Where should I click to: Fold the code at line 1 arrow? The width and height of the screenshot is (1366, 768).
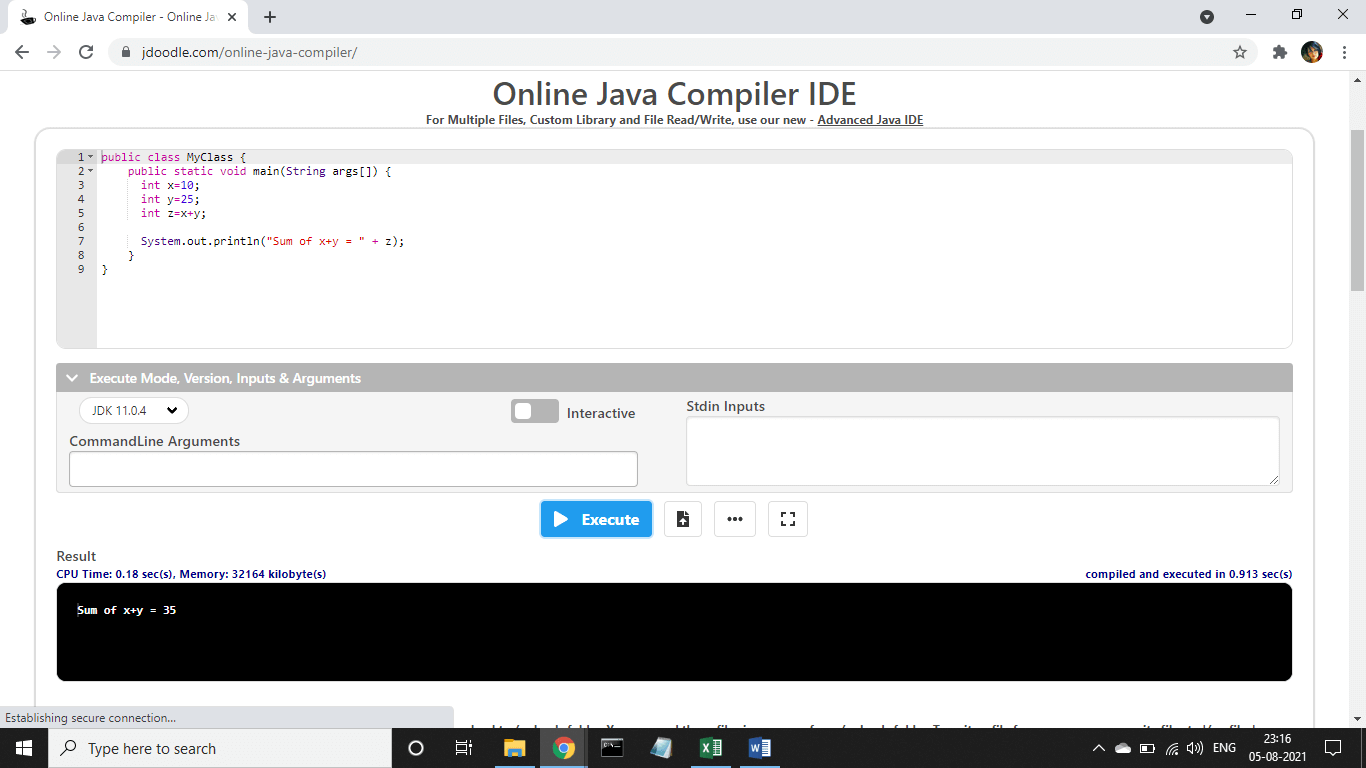90,157
